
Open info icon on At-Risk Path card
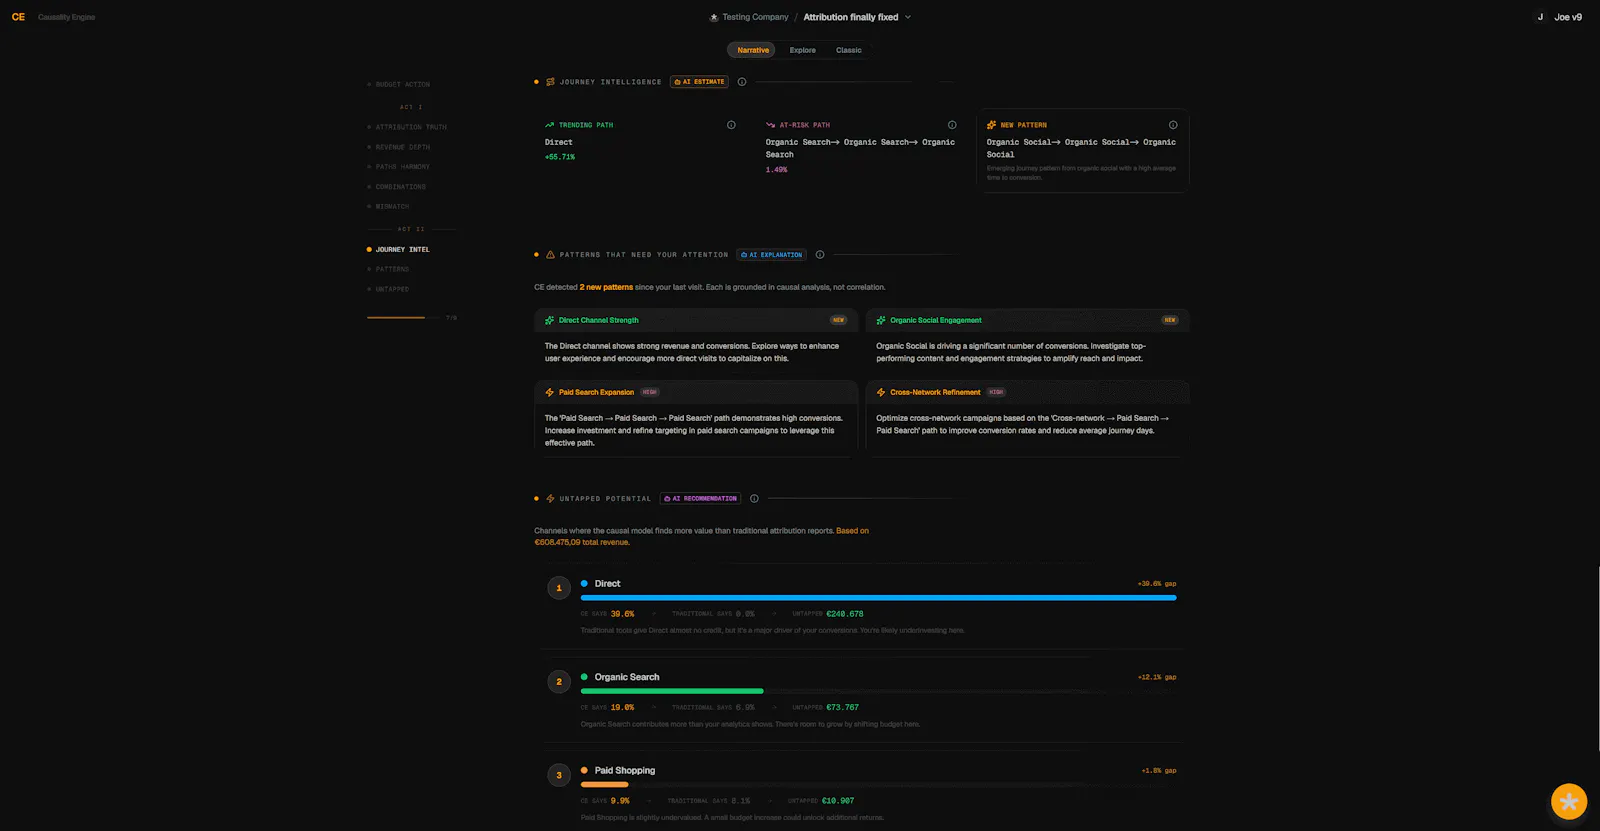pyautogui.click(x=952, y=125)
